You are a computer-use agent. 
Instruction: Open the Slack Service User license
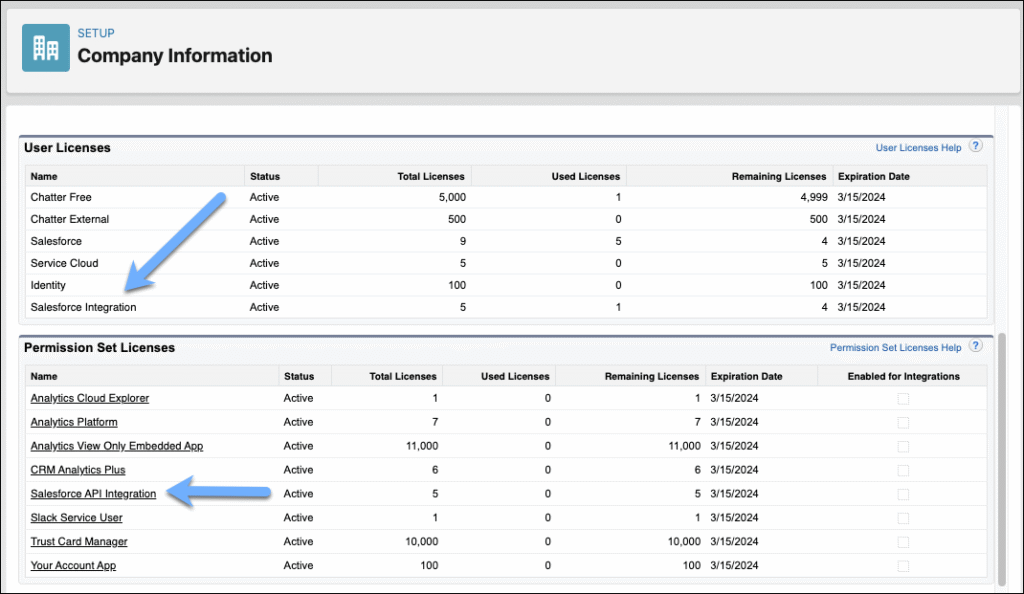77,518
